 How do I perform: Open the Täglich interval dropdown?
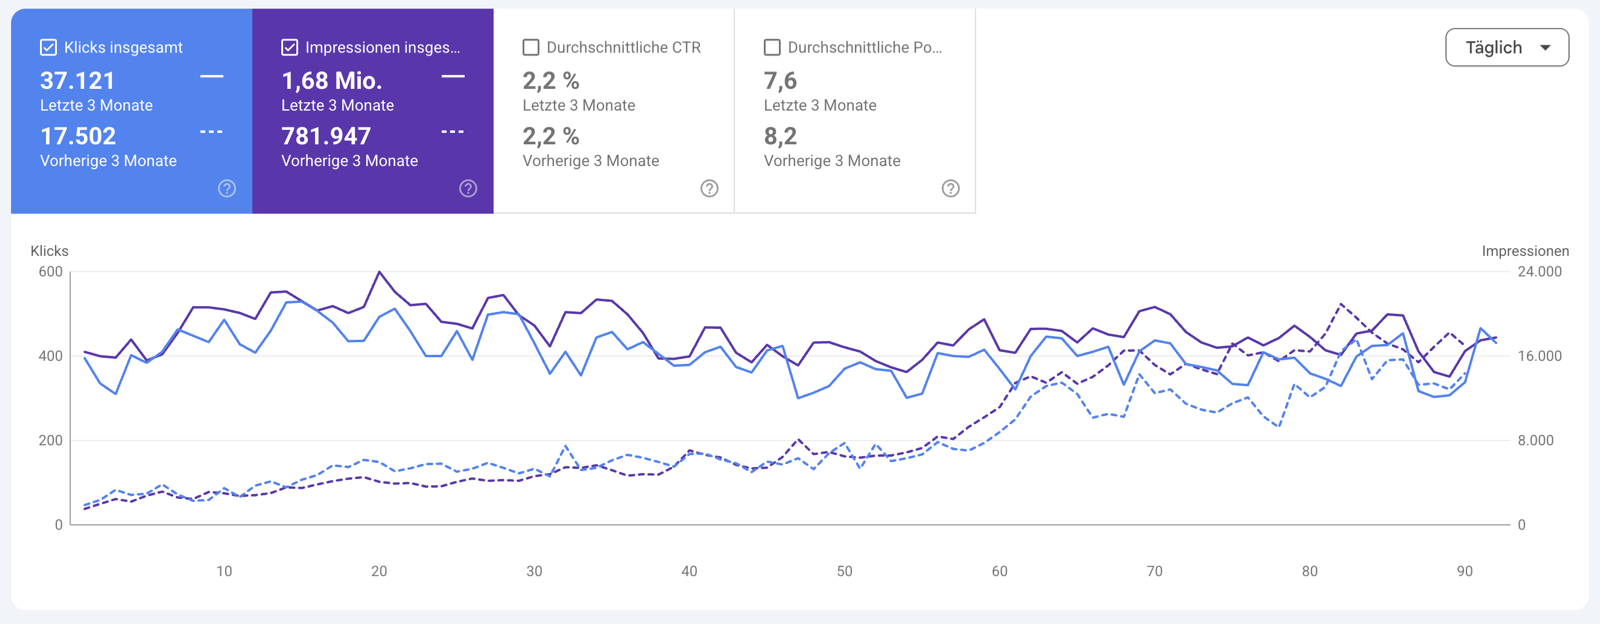1507,47
